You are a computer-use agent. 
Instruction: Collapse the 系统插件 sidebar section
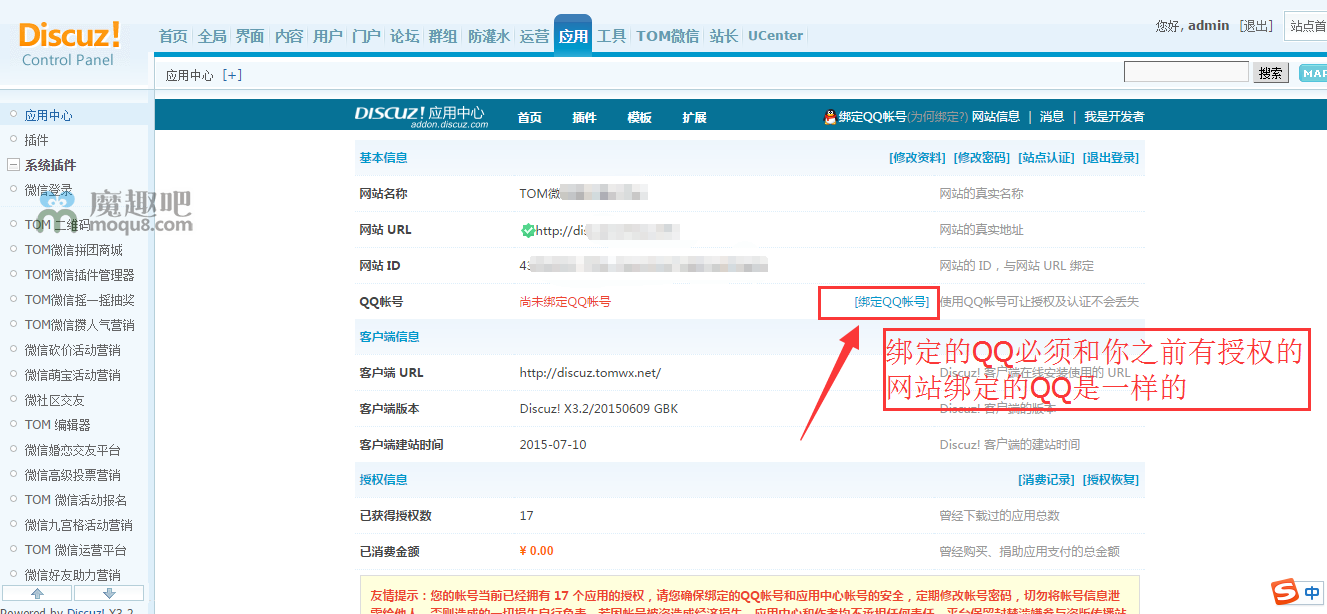click(x=14, y=165)
